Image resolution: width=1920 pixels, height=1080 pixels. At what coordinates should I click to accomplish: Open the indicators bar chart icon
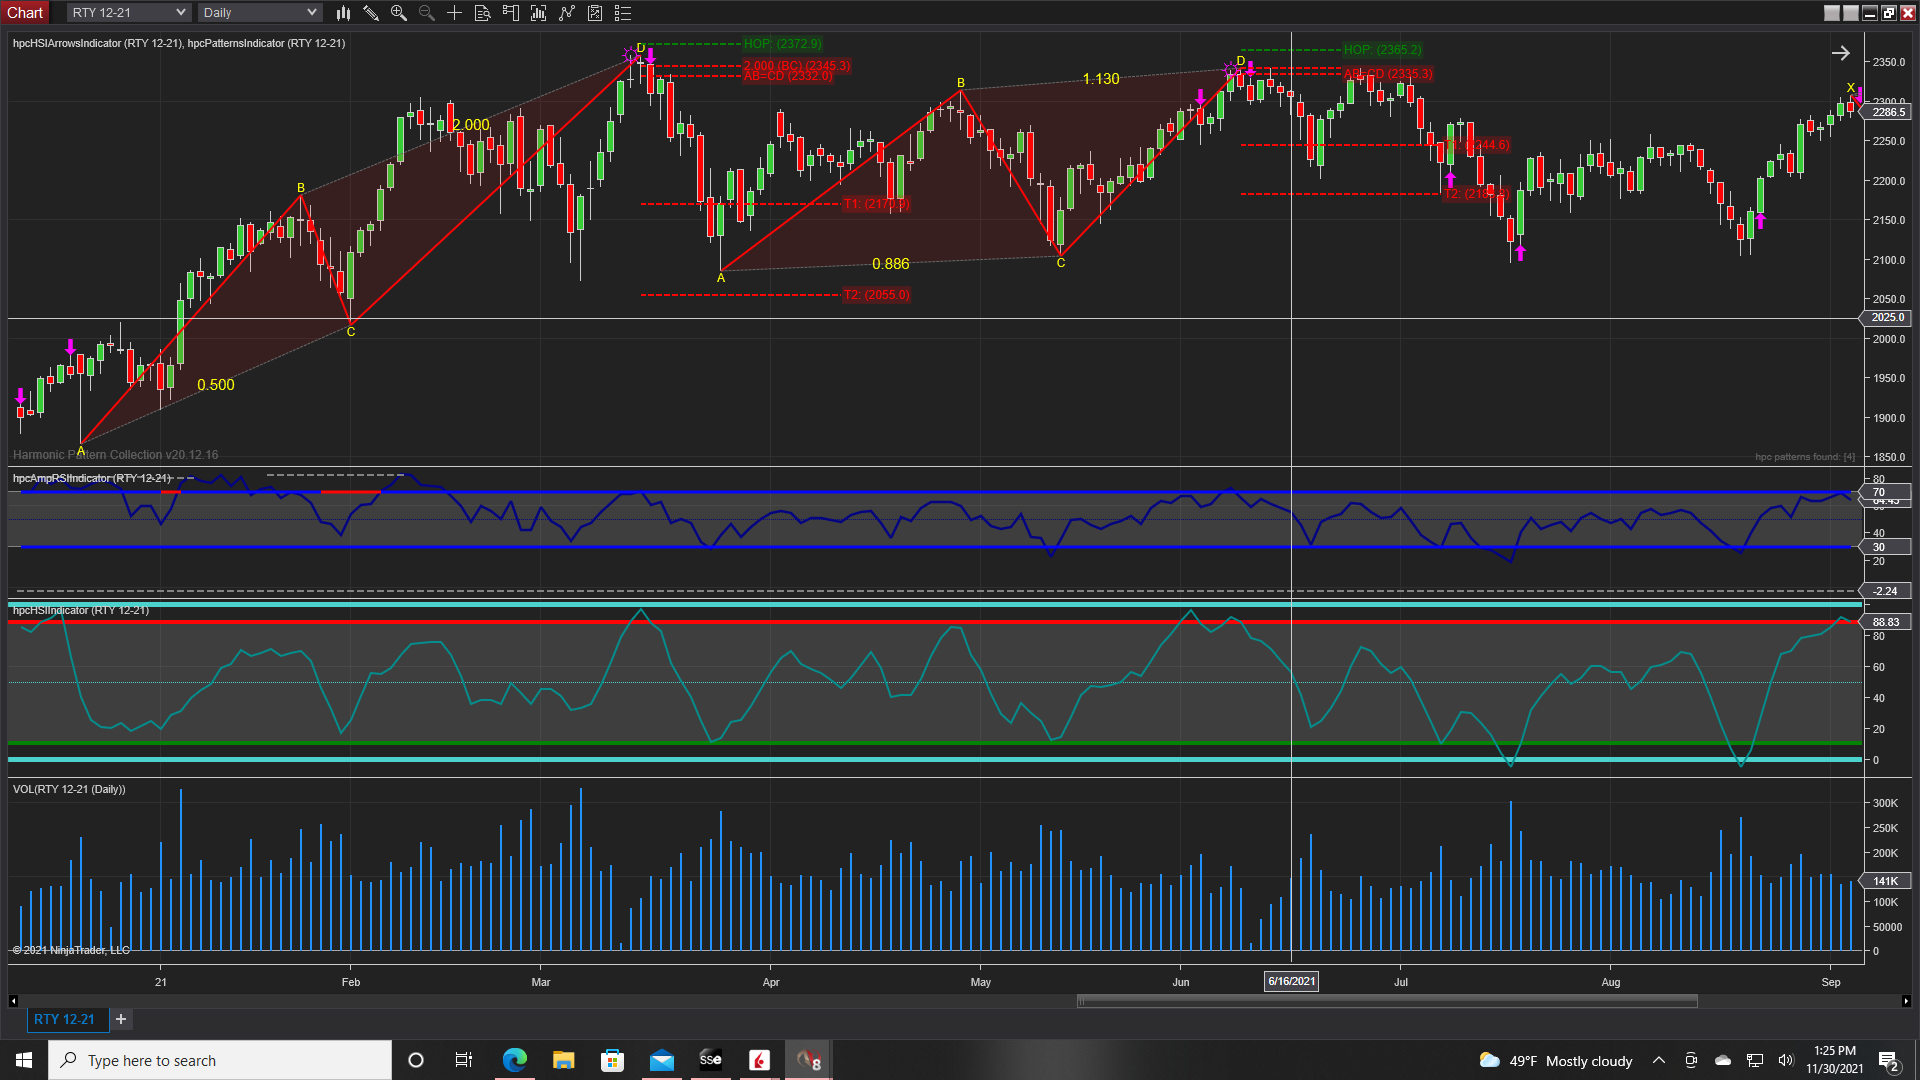coord(539,13)
